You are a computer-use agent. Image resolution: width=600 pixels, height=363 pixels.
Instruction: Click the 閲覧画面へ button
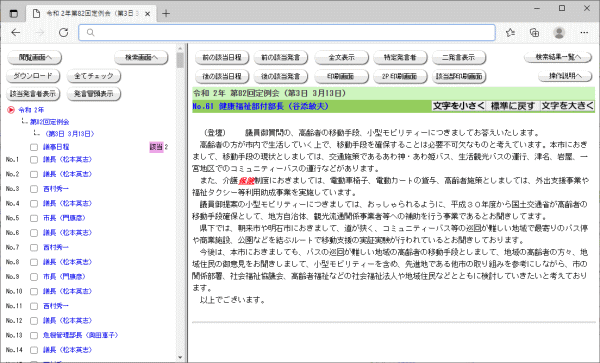tap(34, 58)
